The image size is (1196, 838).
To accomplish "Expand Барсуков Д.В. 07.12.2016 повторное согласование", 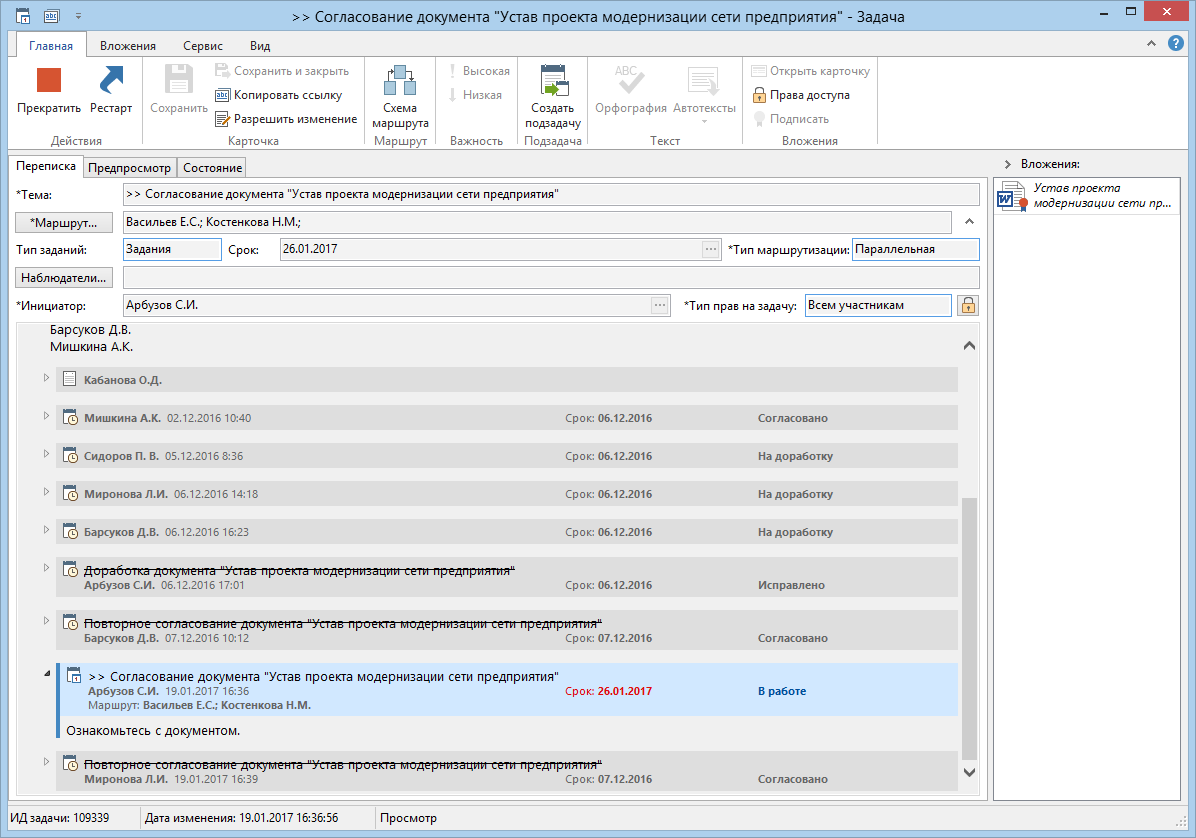I will tap(46, 621).
